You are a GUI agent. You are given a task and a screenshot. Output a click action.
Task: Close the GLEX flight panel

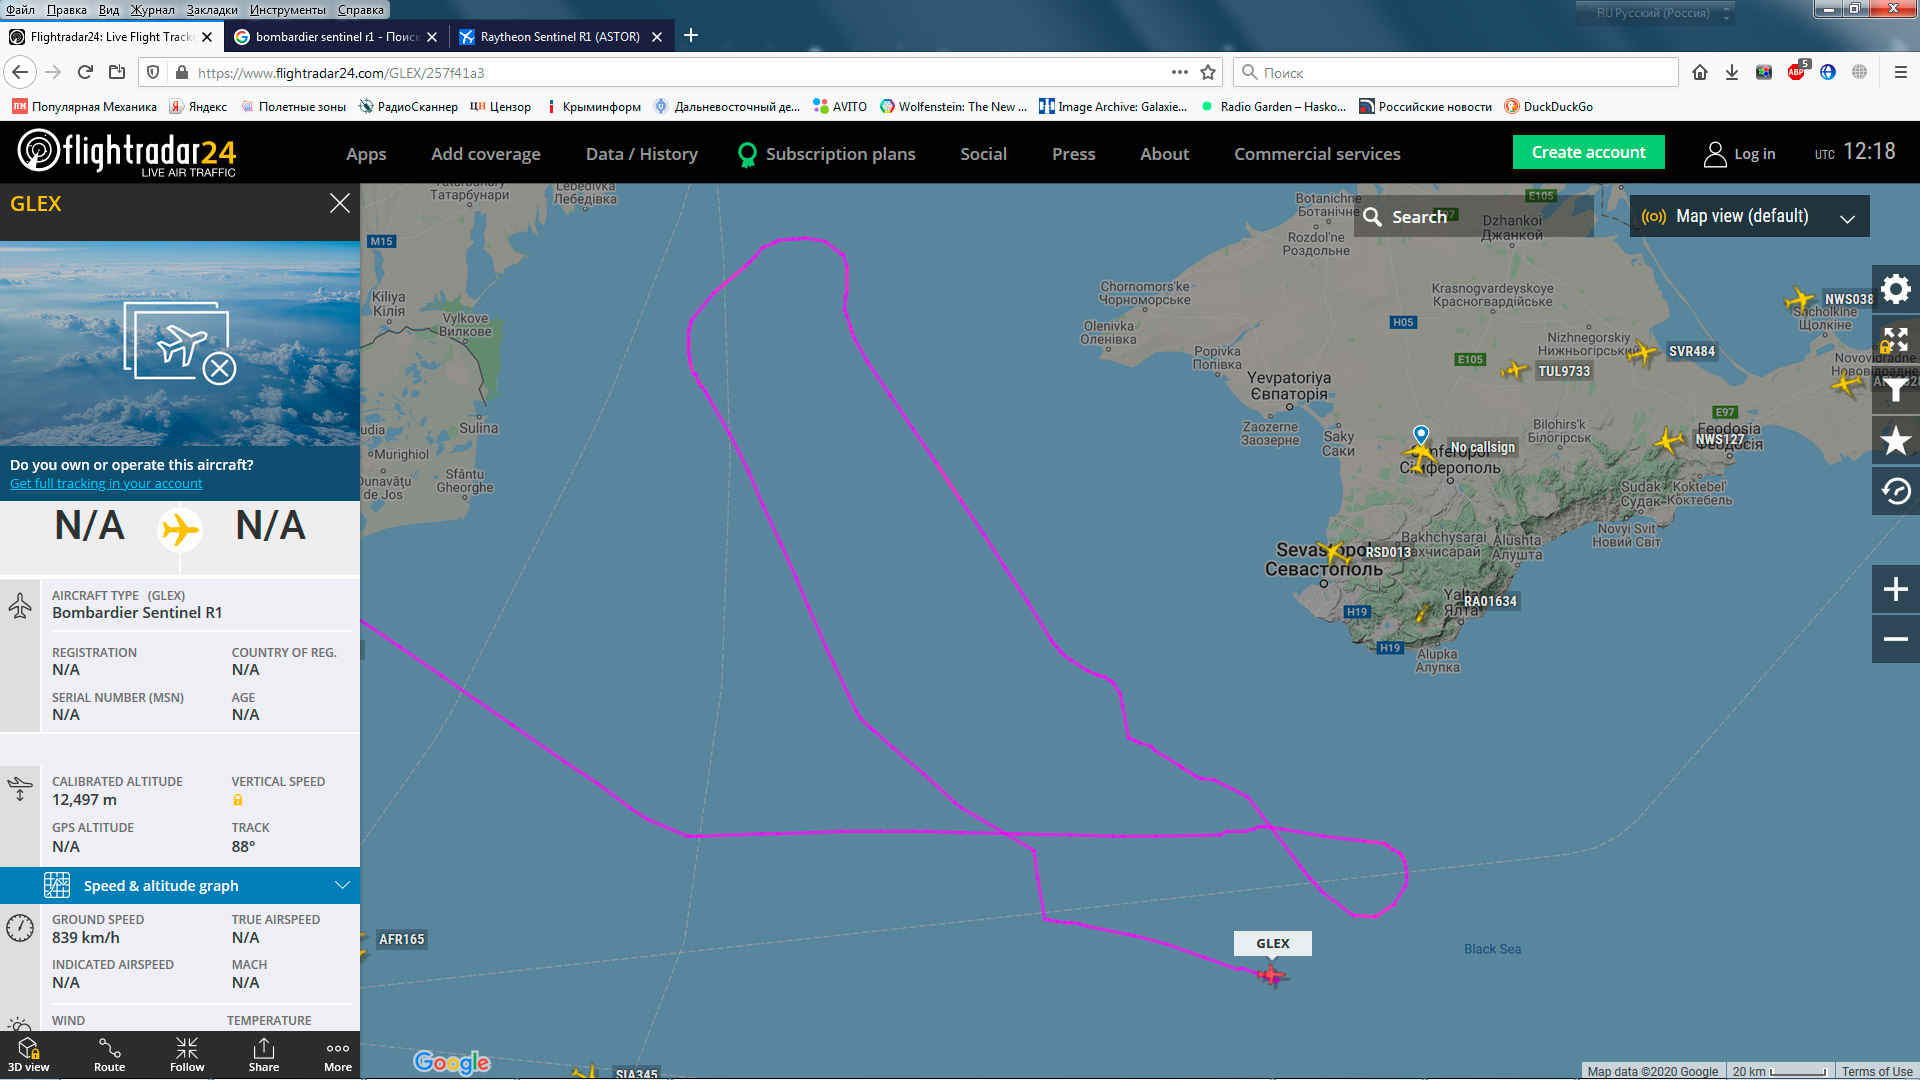(339, 203)
